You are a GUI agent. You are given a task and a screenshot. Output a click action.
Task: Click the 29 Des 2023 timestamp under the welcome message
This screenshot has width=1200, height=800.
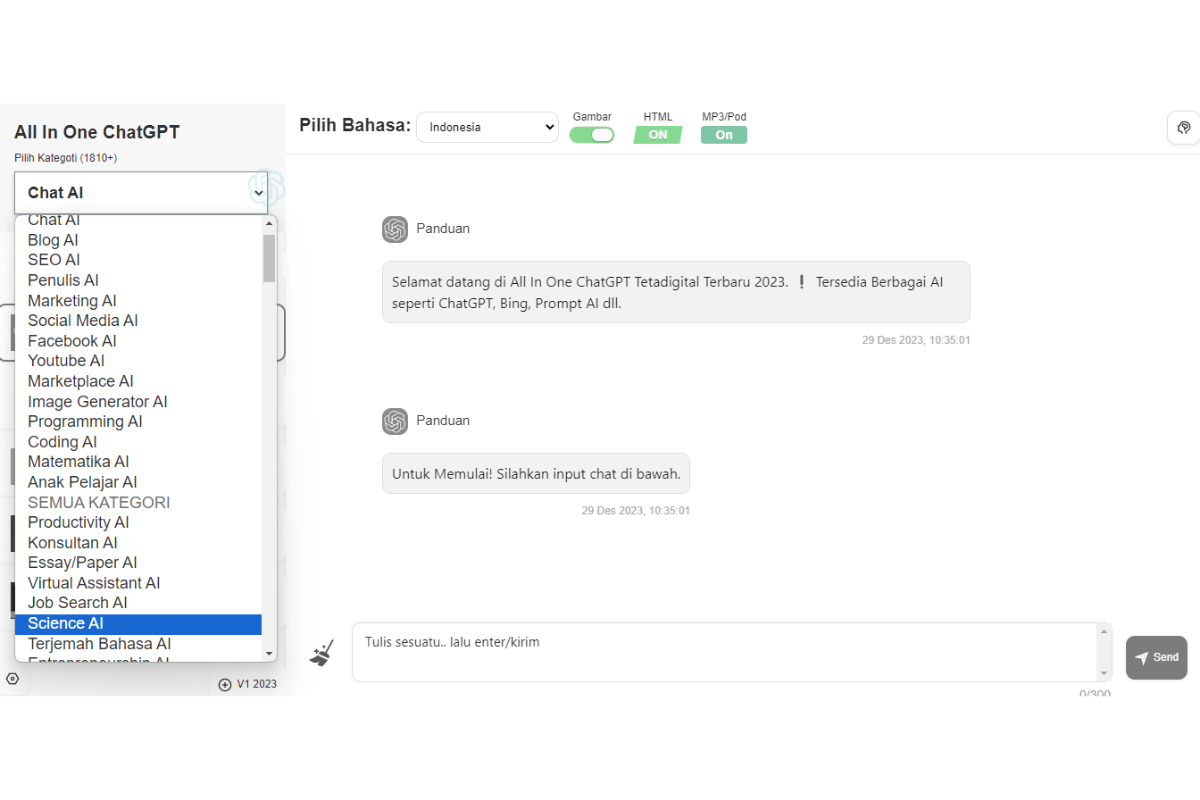(x=916, y=340)
